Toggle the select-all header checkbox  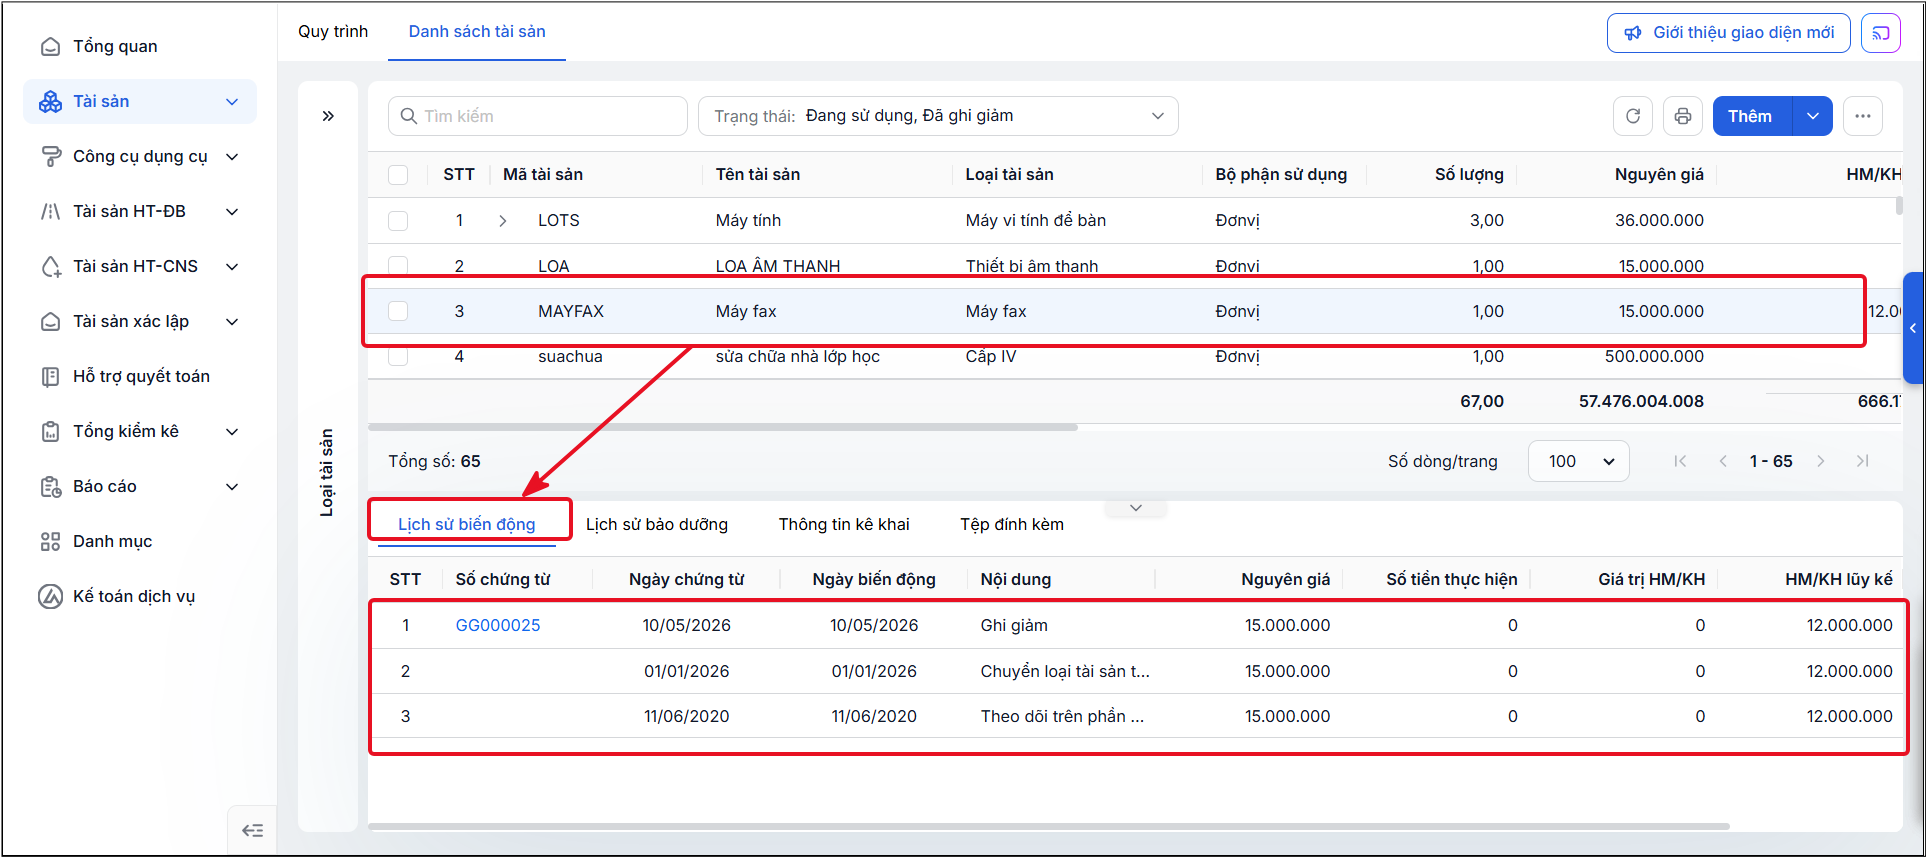(x=398, y=175)
